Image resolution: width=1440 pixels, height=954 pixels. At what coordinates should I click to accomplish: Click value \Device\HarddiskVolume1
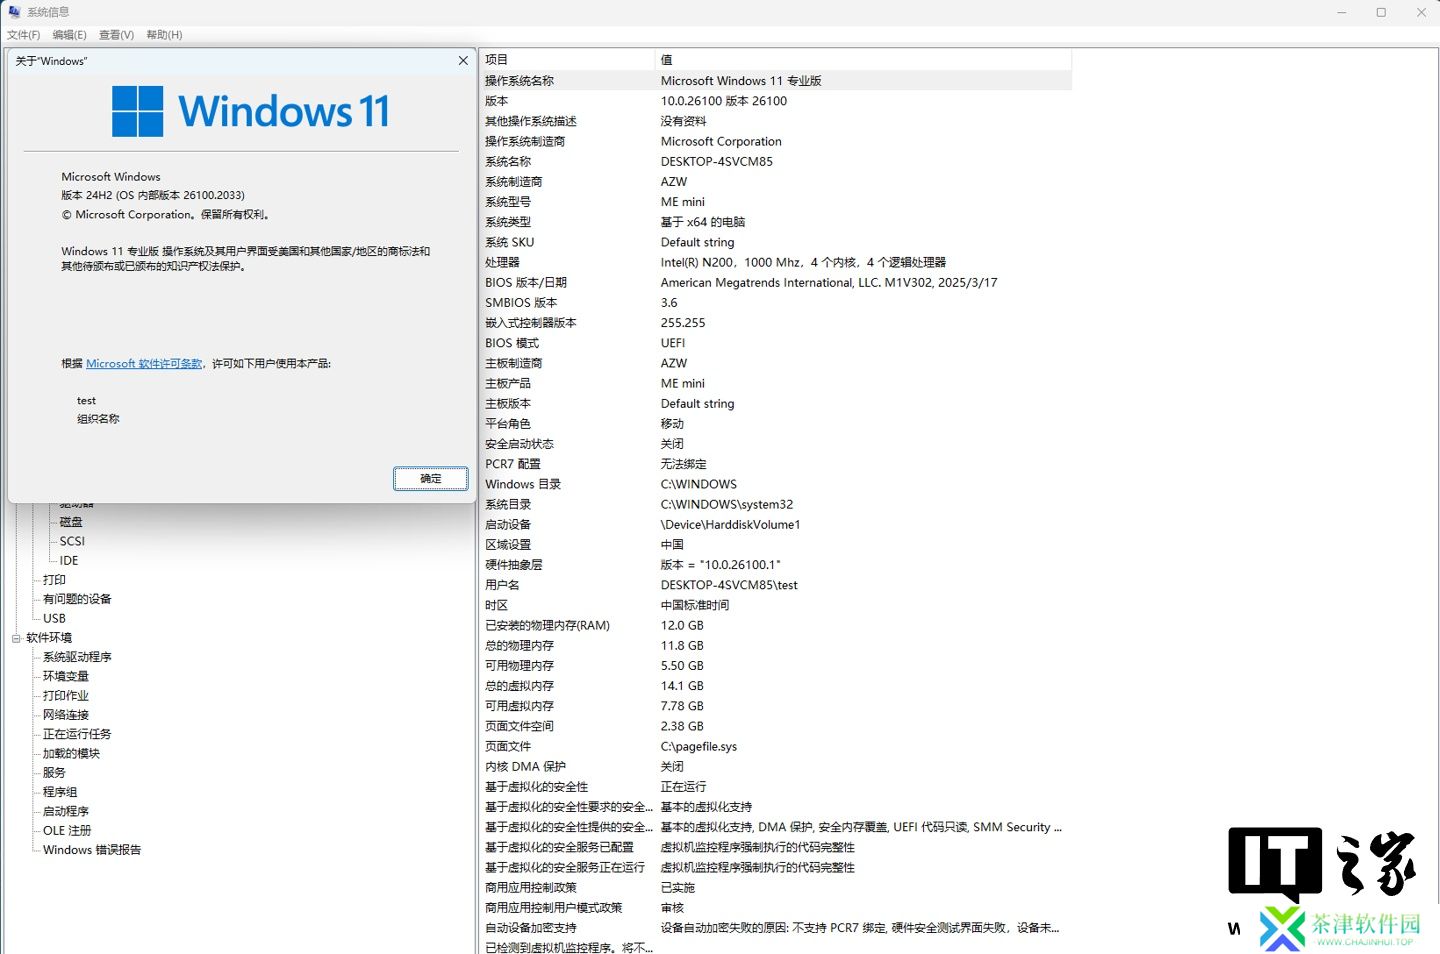coord(731,525)
